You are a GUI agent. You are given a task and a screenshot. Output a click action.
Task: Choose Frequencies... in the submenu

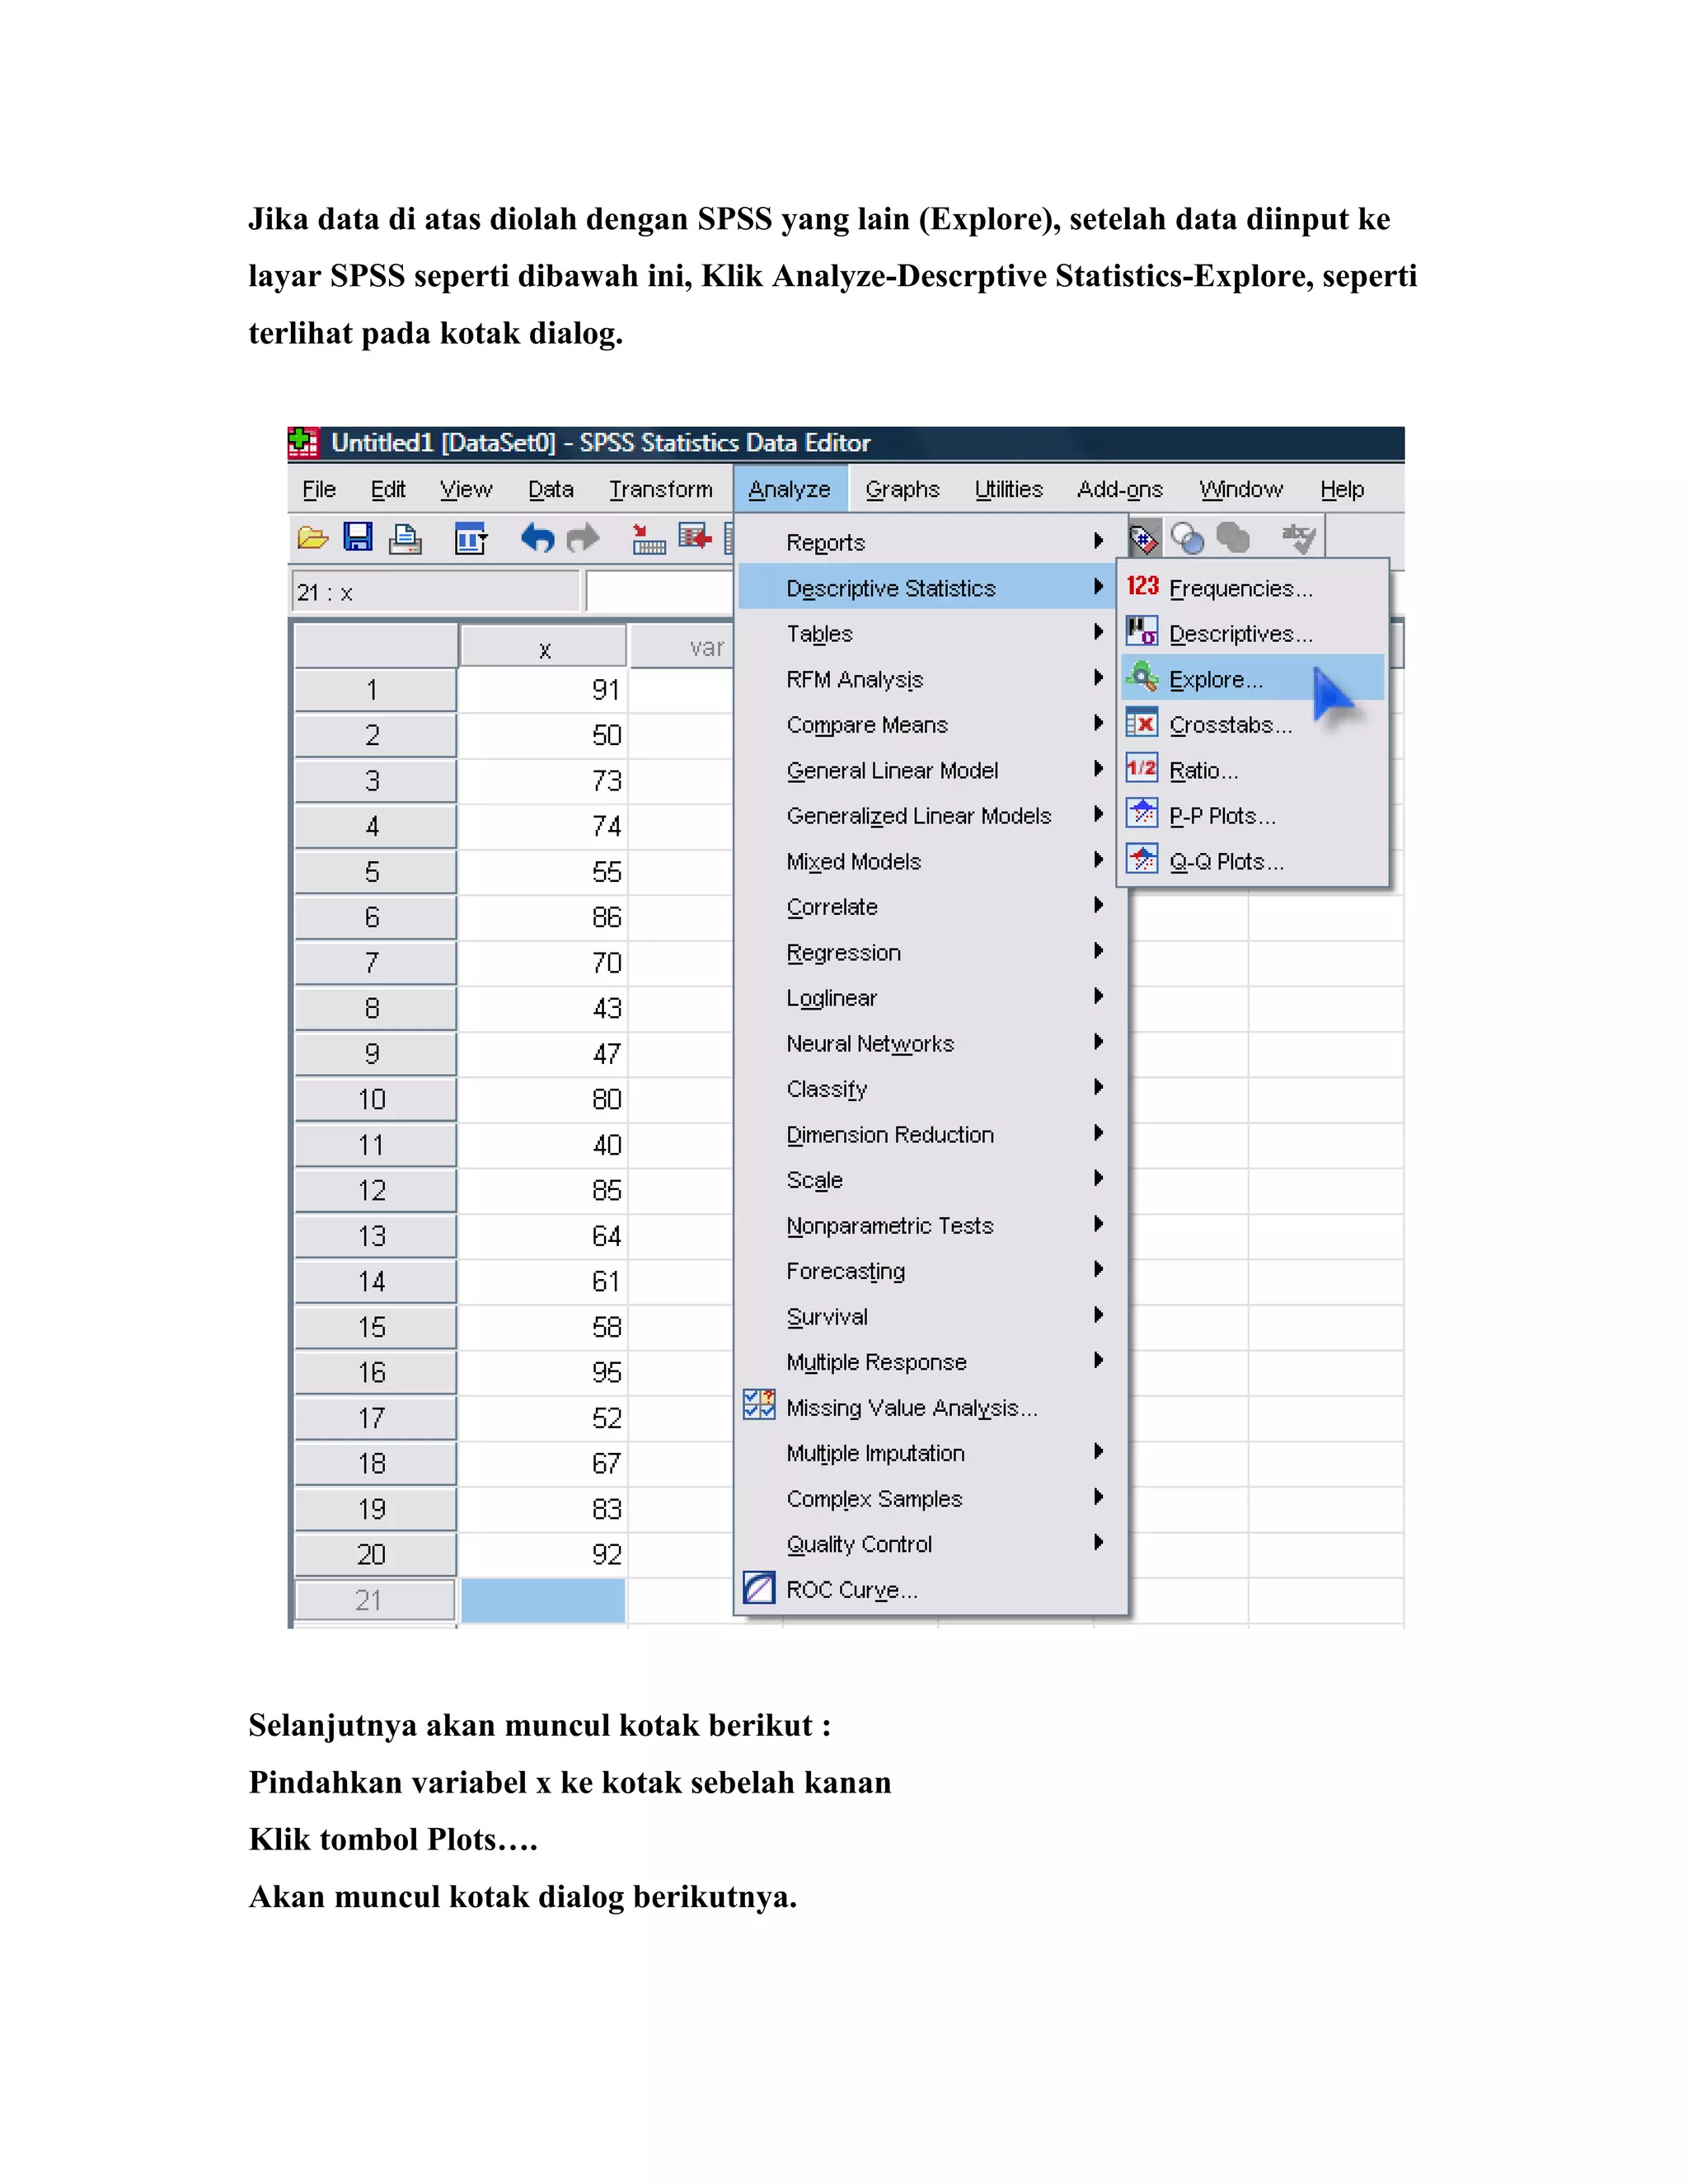[1240, 589]
